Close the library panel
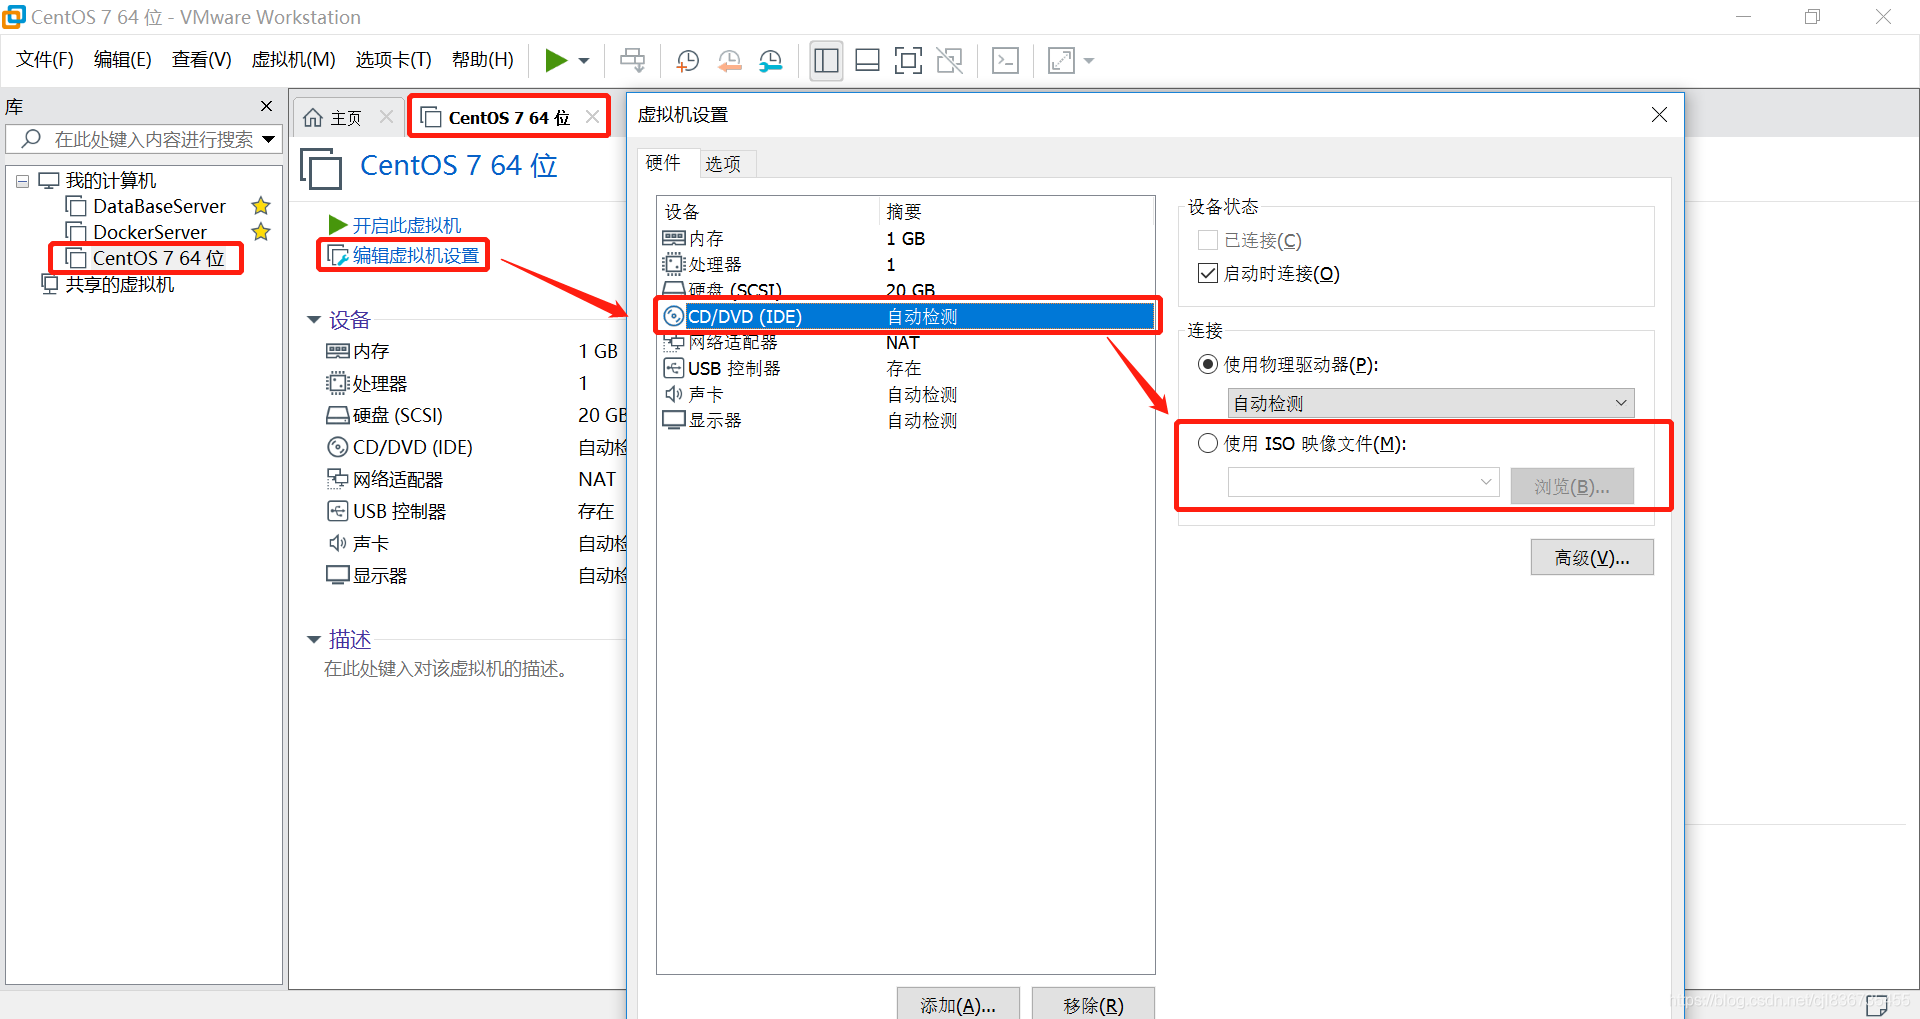This screenshot has width=1920, height=1019. (x=266, y=107)
